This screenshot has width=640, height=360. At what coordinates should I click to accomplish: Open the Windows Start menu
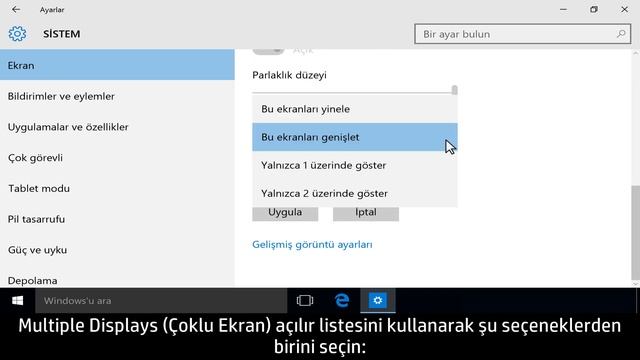tap(18, 301)
